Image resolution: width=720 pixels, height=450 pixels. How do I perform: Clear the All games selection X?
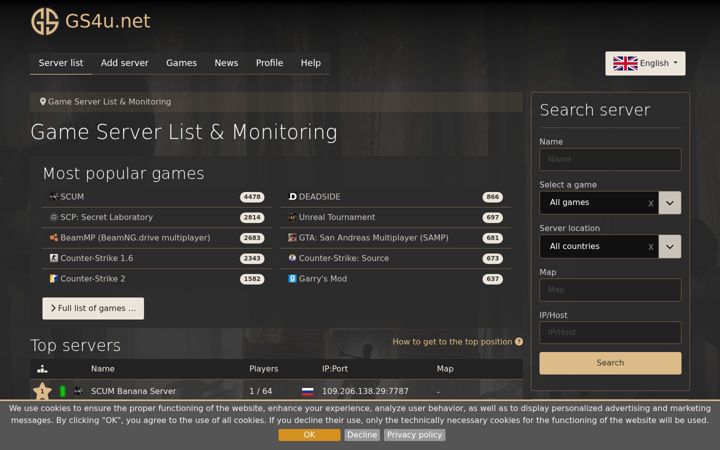[651, 203]
